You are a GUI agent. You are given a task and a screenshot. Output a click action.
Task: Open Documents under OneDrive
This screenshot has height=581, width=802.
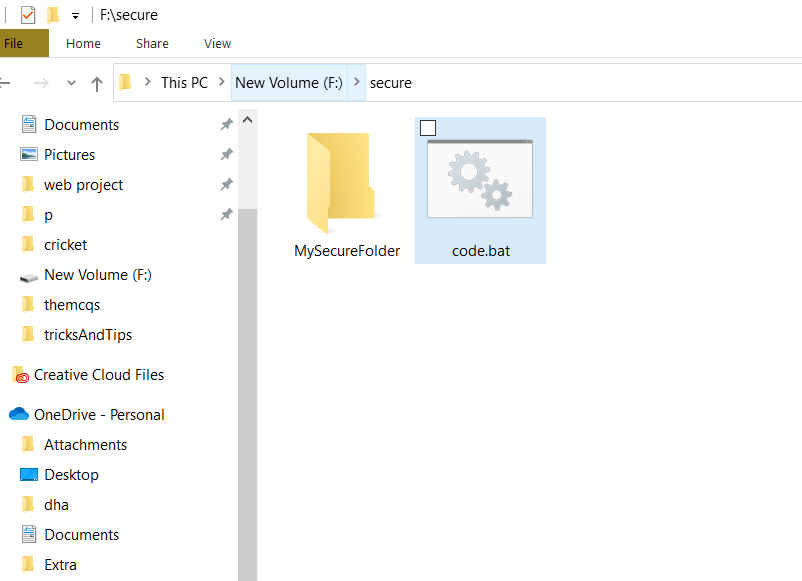click(x=81, y=534)
